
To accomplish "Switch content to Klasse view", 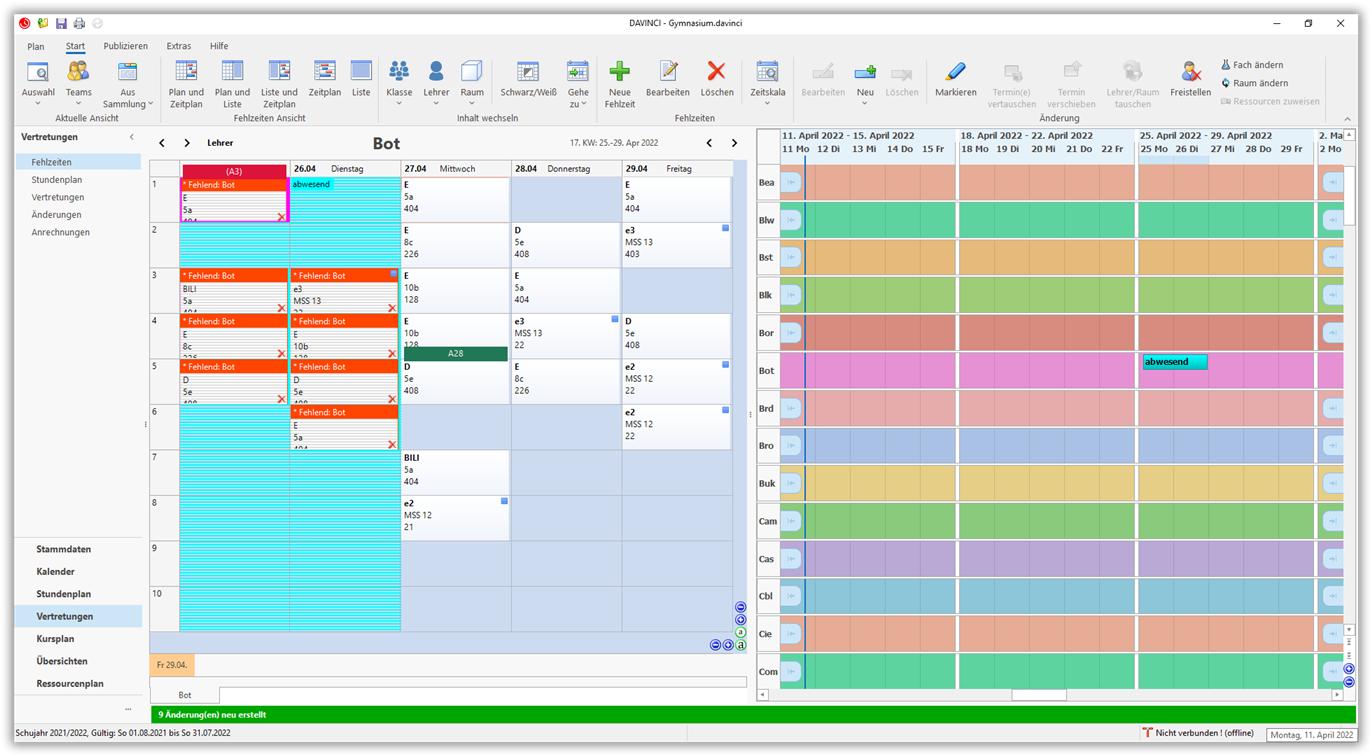I will click(399, 82).
